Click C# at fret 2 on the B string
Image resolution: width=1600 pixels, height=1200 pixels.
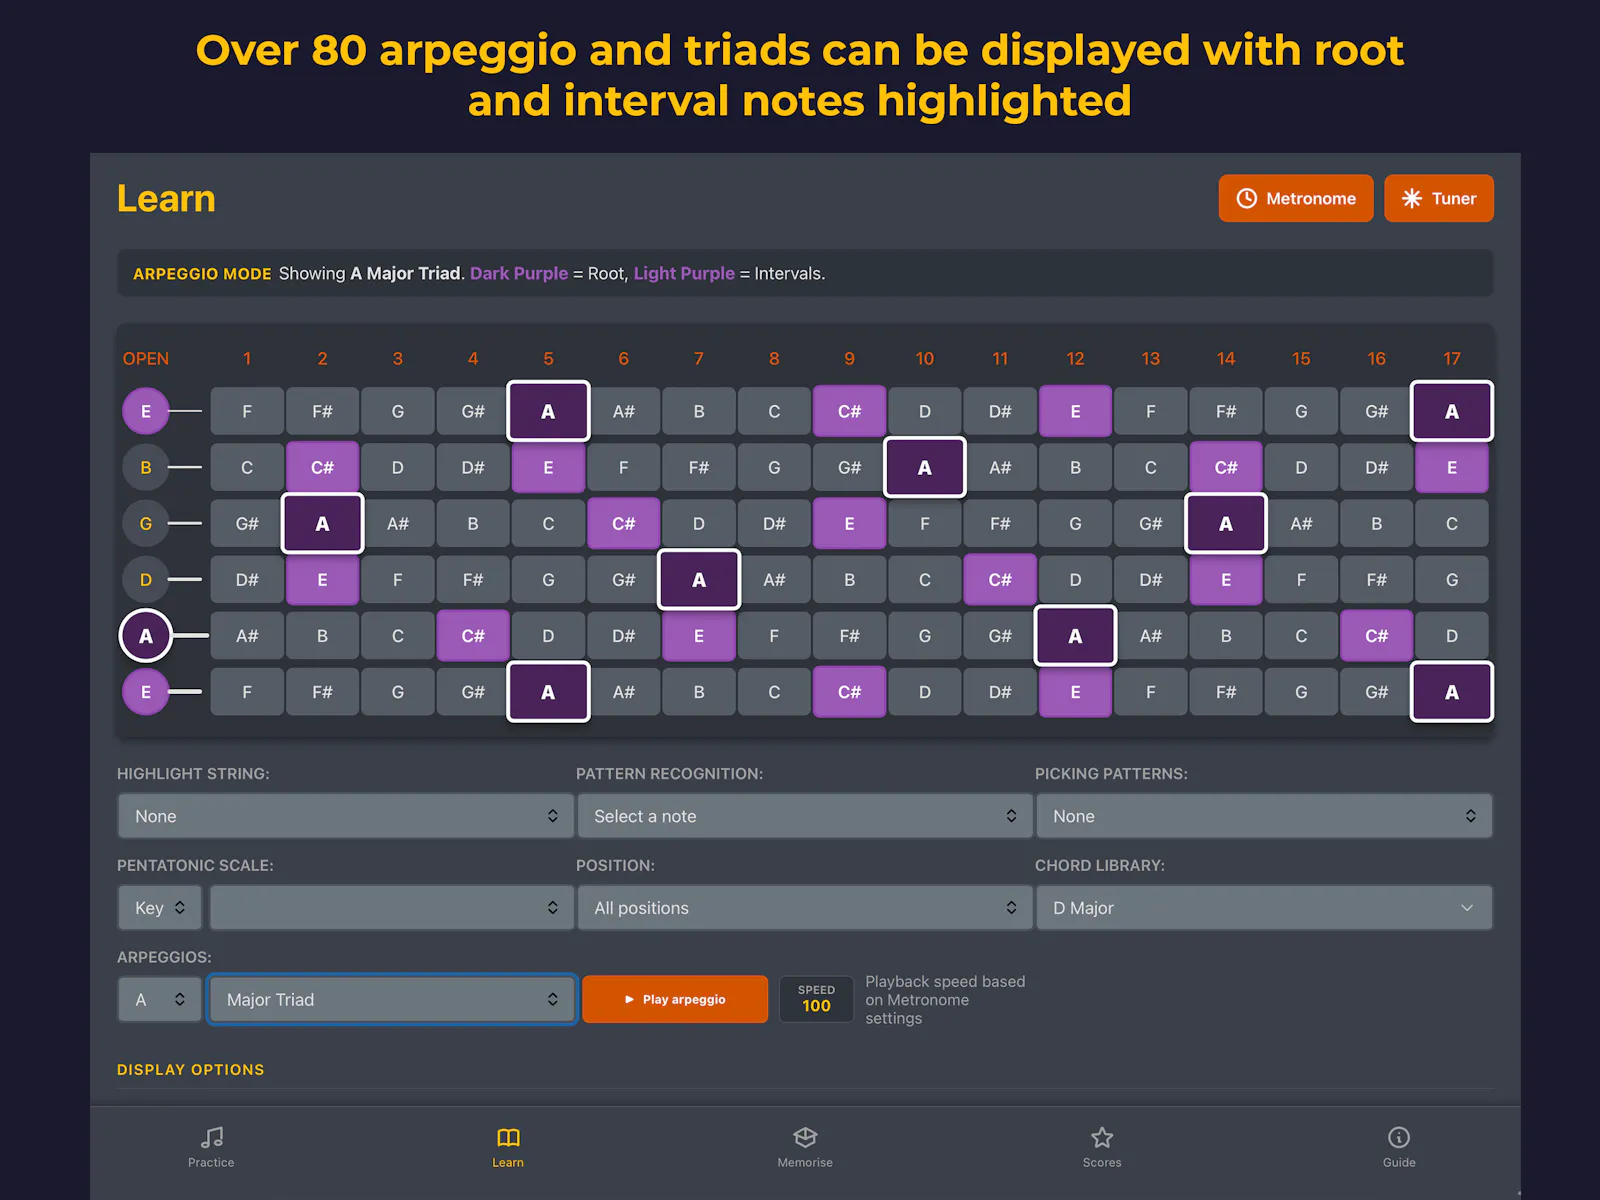point(322,467)
